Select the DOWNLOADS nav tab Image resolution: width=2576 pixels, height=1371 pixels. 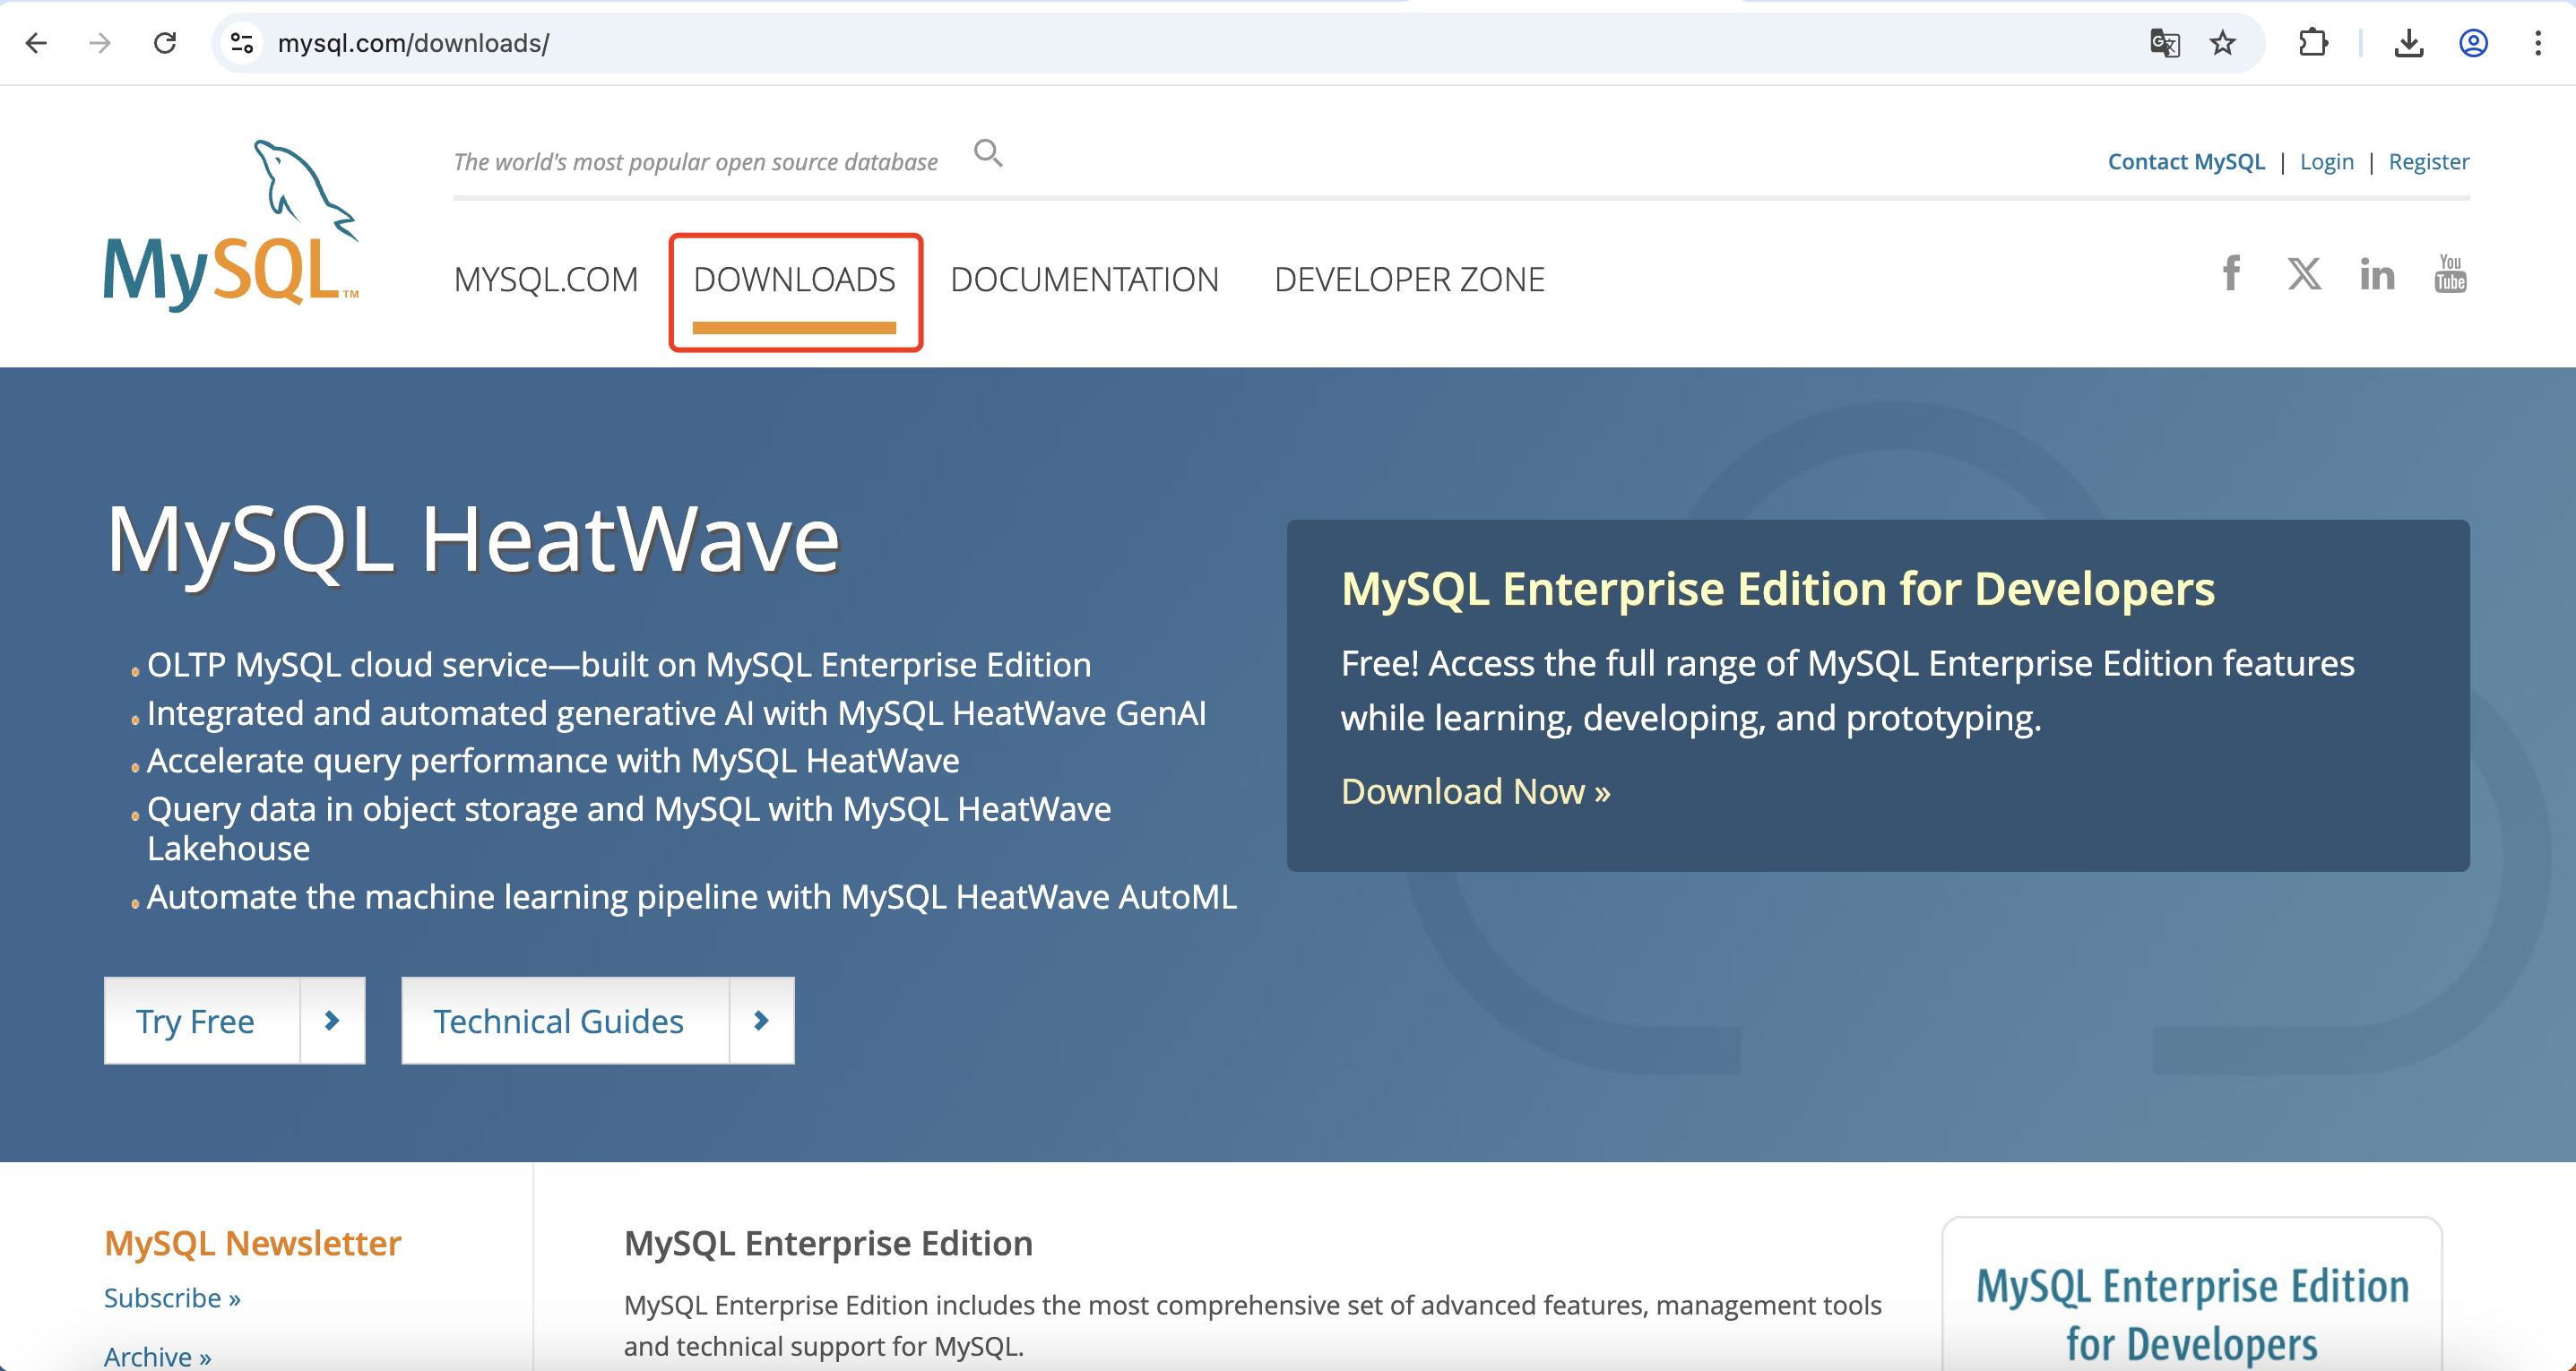[x=795, y=280]
